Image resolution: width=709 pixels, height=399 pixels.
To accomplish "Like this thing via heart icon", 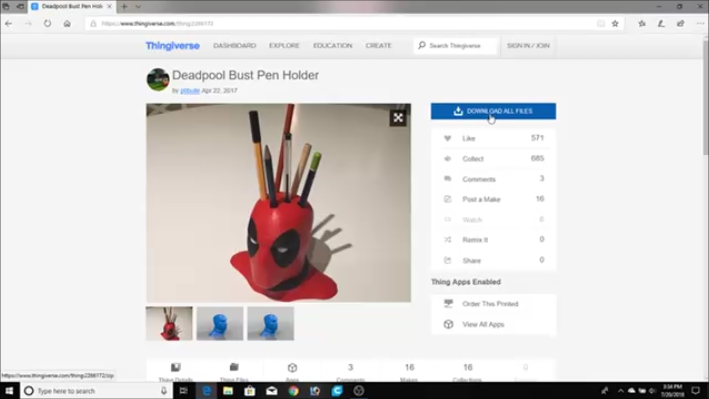I will coord(447,138).
